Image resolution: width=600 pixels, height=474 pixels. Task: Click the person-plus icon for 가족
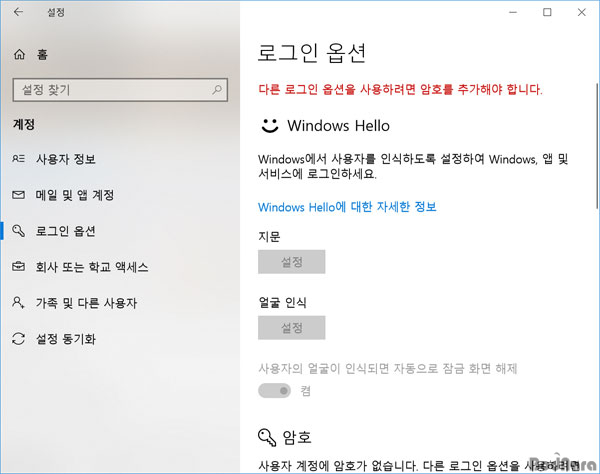tap(18, 302)
